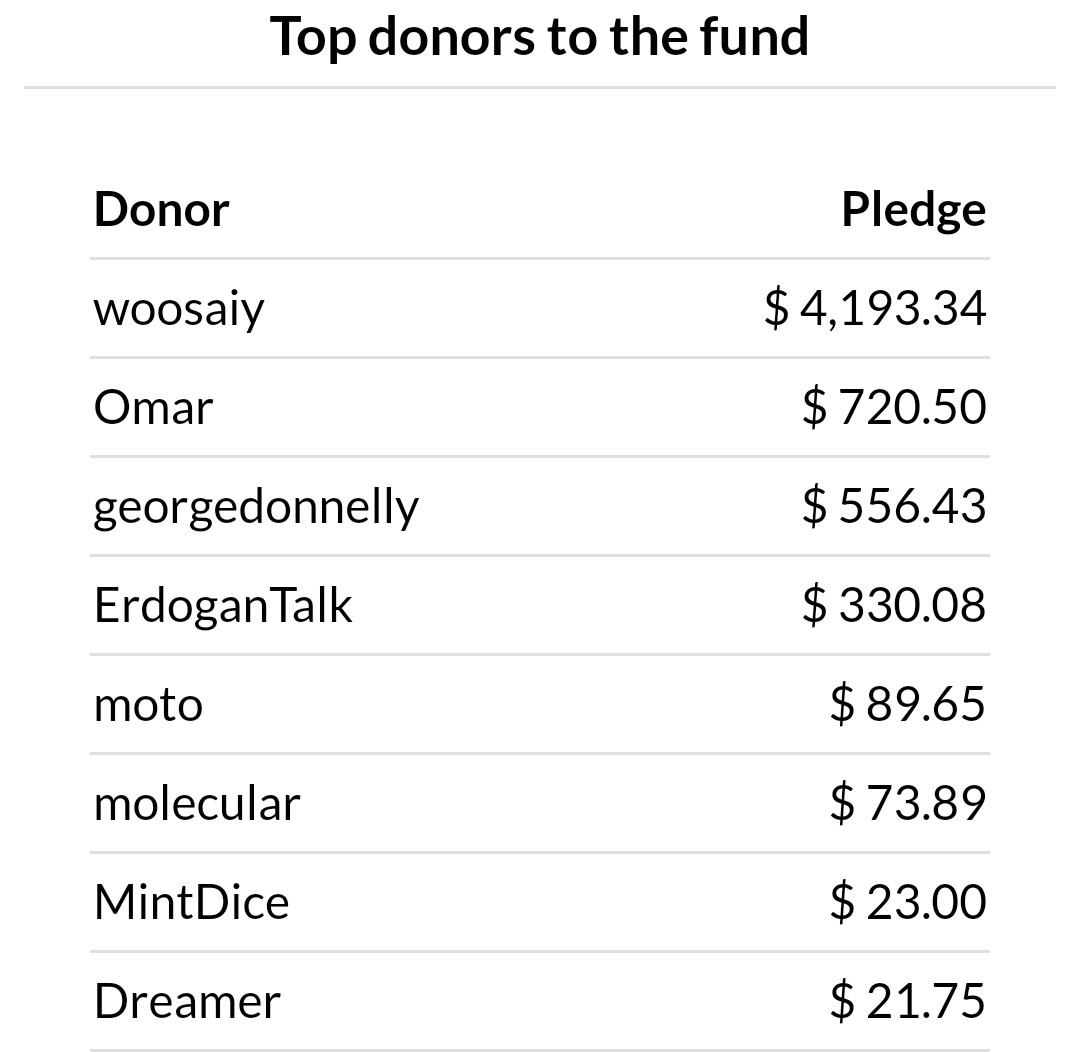
Task: Open the molecular donor name
Action: (x=197, y=803)
